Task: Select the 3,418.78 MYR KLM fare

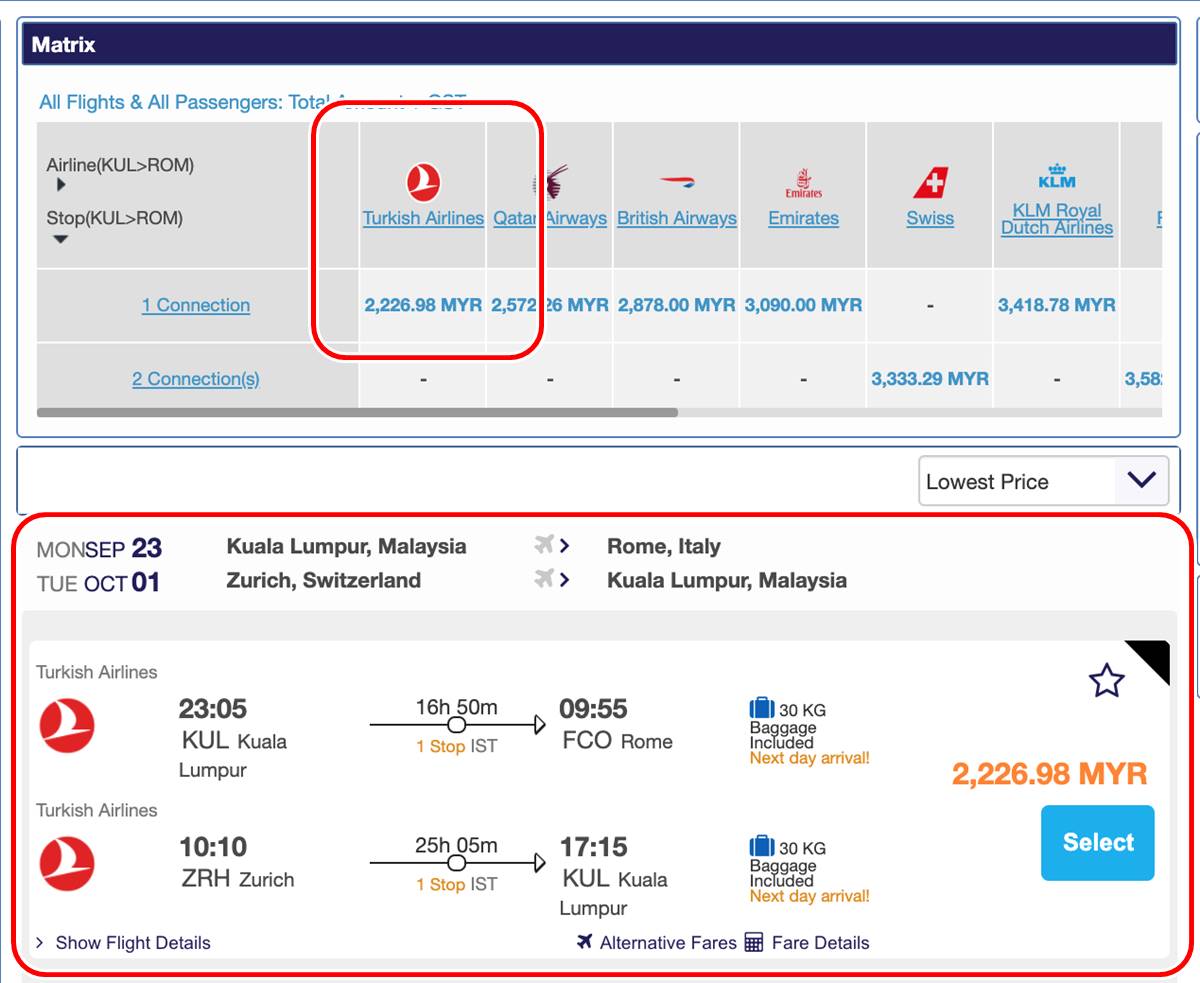Action: 1057,305
